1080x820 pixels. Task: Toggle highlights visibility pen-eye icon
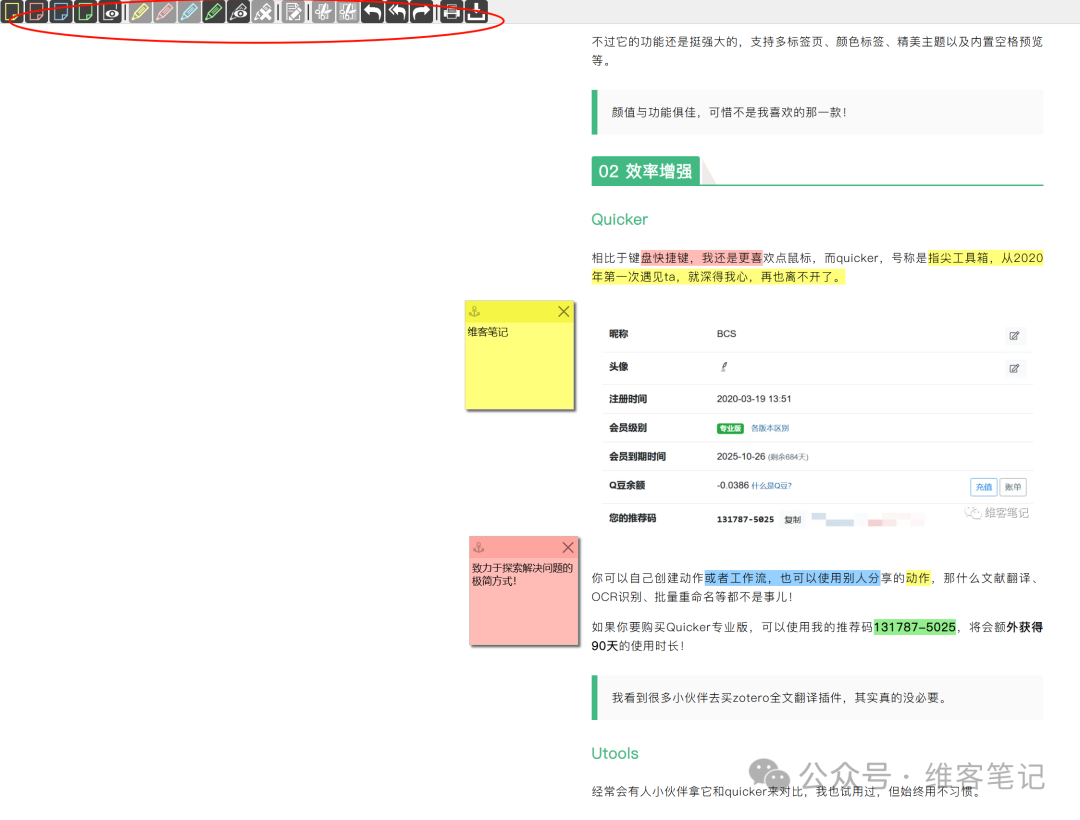pos(239,12)
